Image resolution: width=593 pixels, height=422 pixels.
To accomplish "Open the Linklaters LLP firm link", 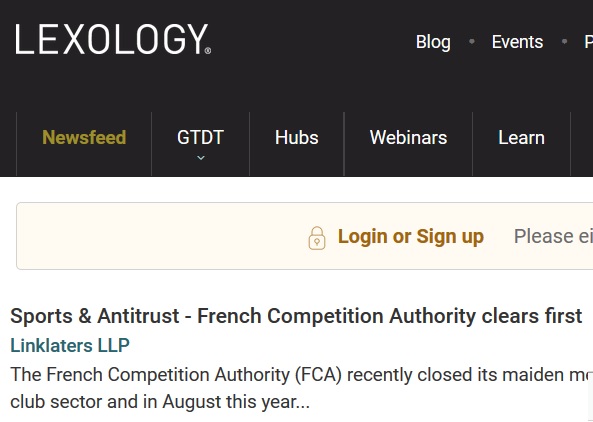I will coord(70,345).
